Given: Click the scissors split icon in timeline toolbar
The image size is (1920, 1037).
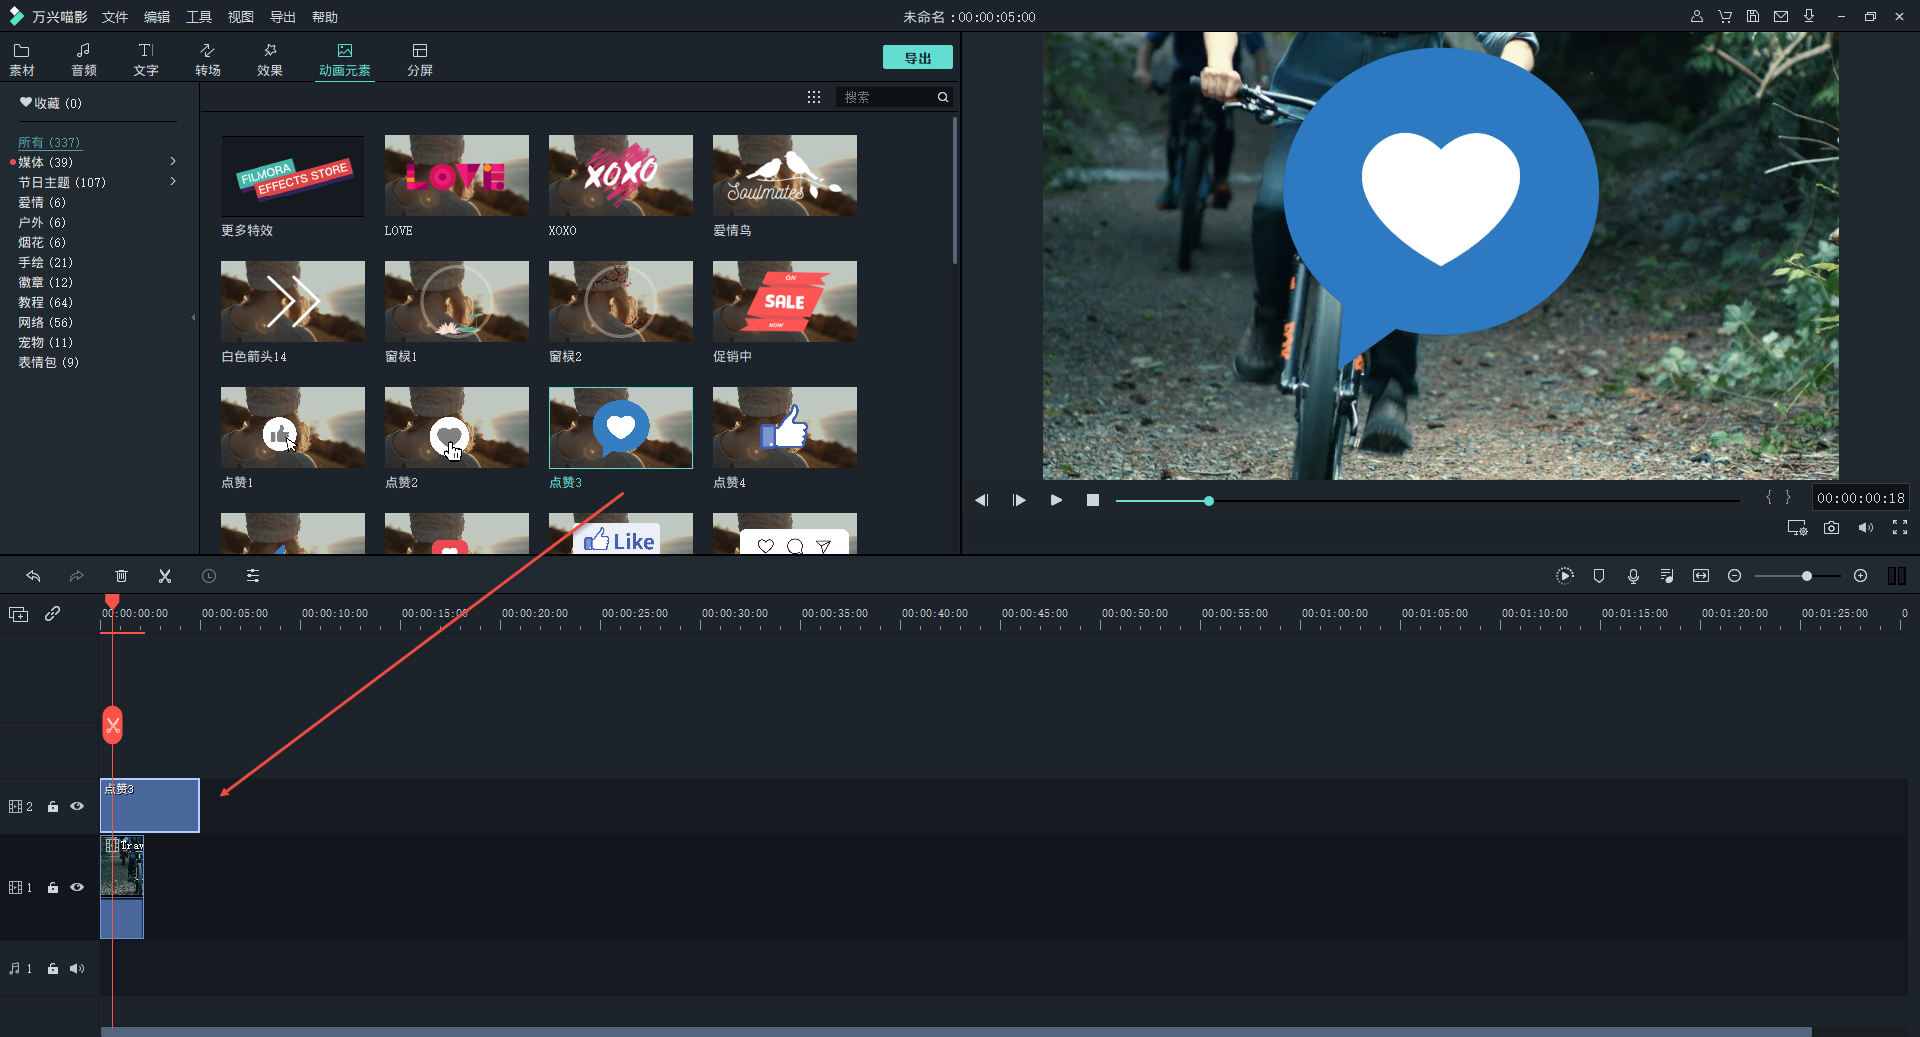Looking at the screenshot, I should [165, 576].
